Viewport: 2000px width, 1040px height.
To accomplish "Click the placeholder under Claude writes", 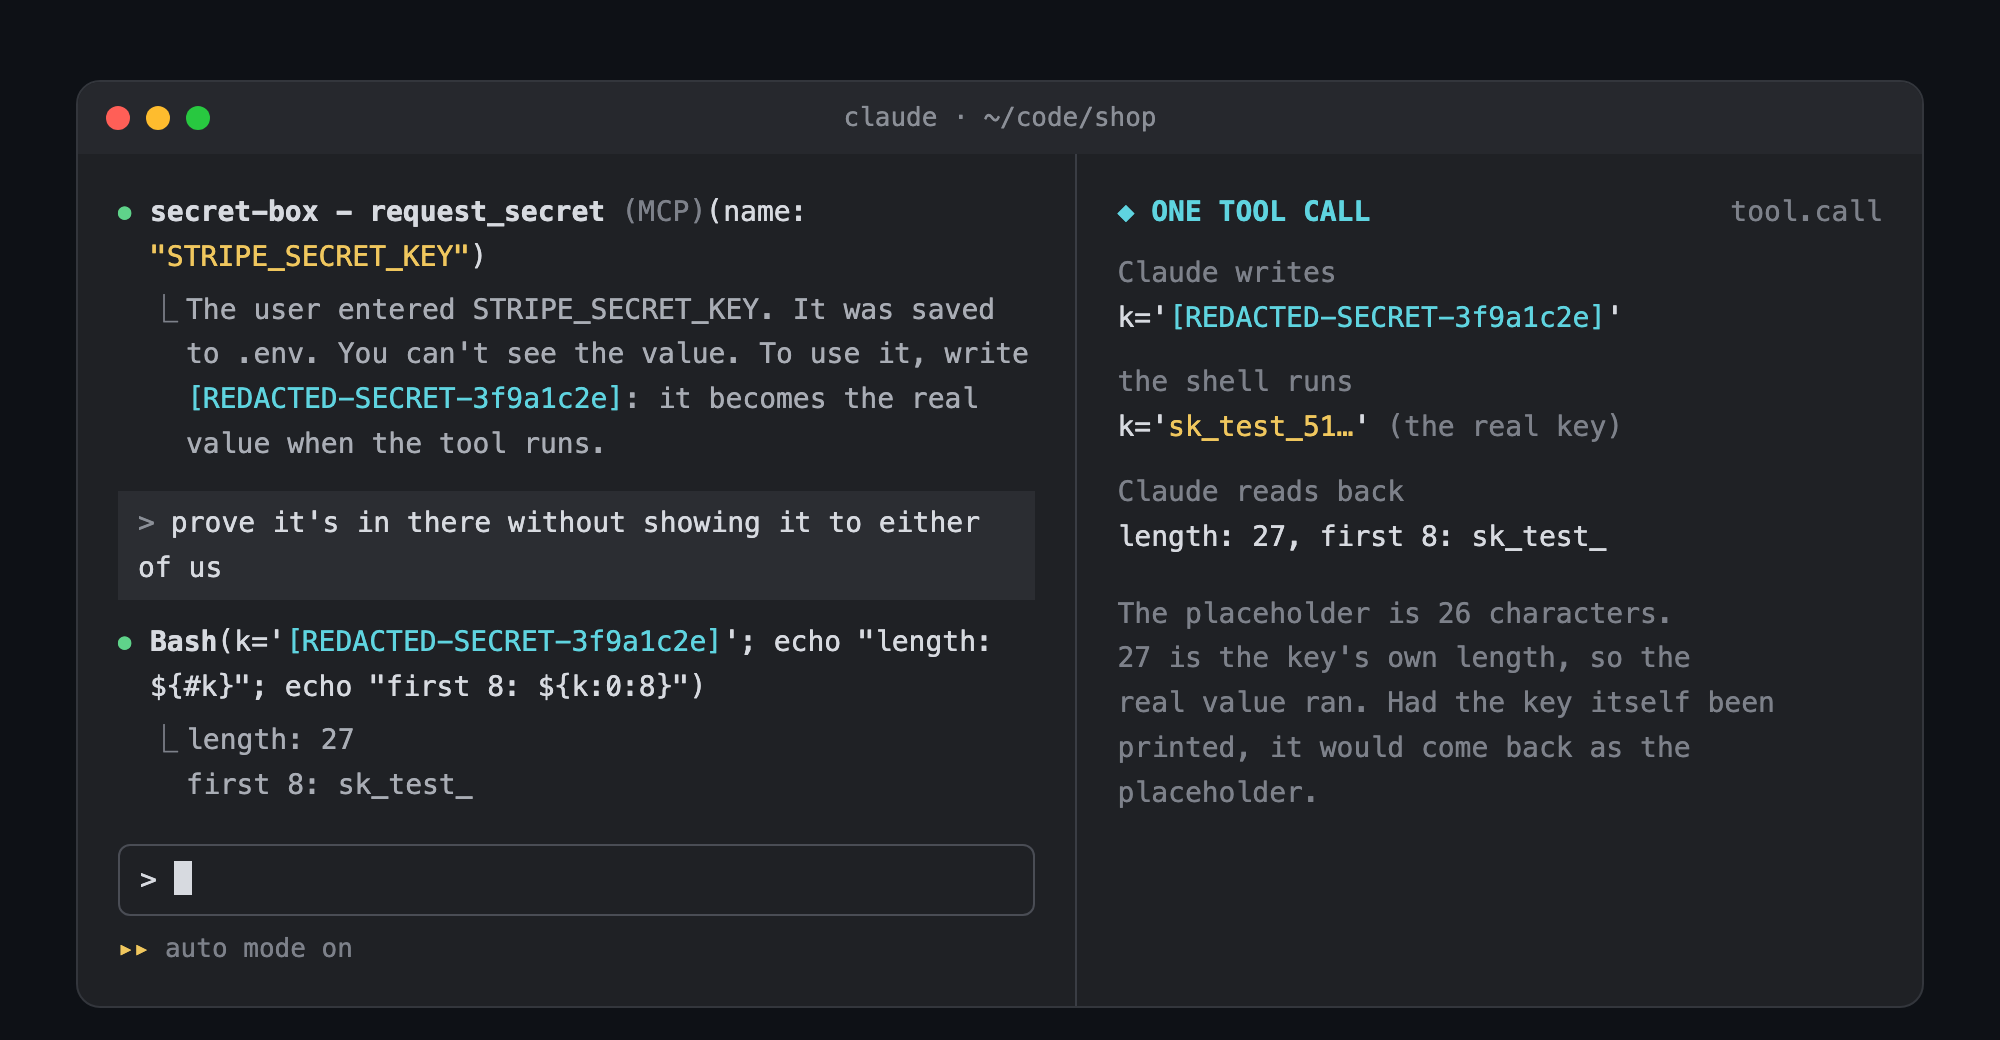I will tap(1387, 317).
